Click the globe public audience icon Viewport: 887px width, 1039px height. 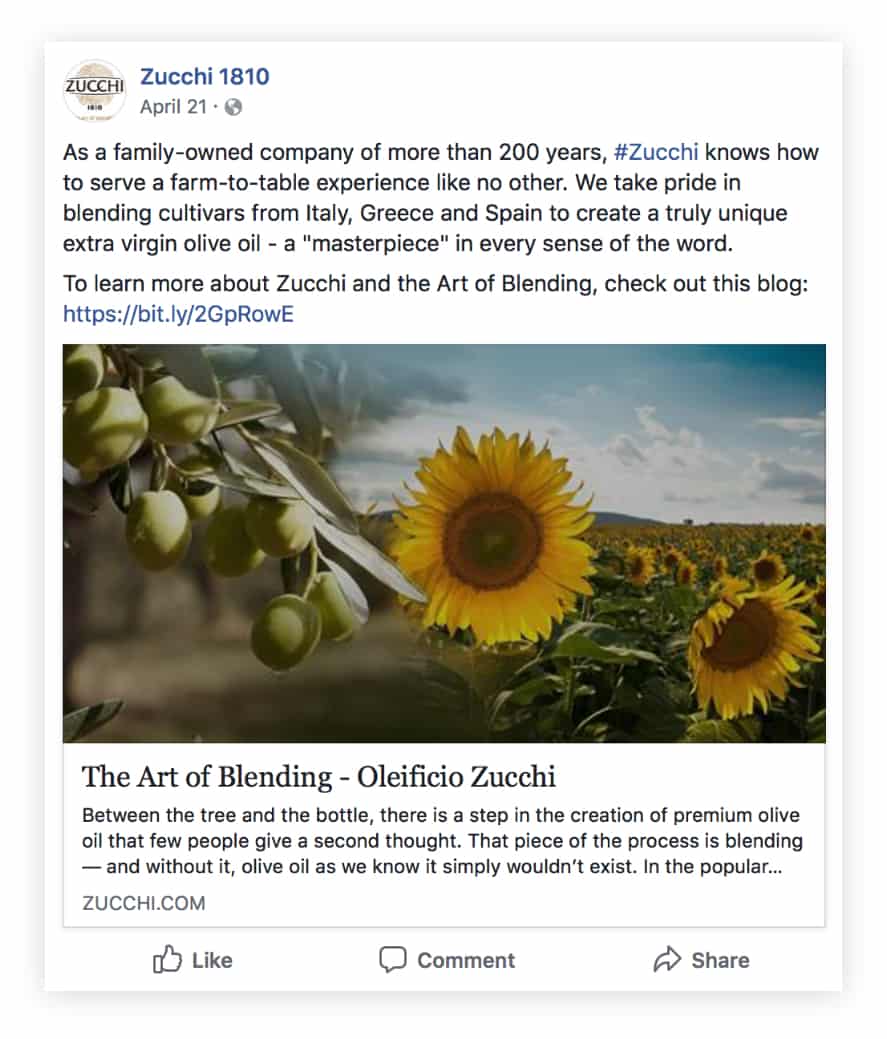pos(234,106)
